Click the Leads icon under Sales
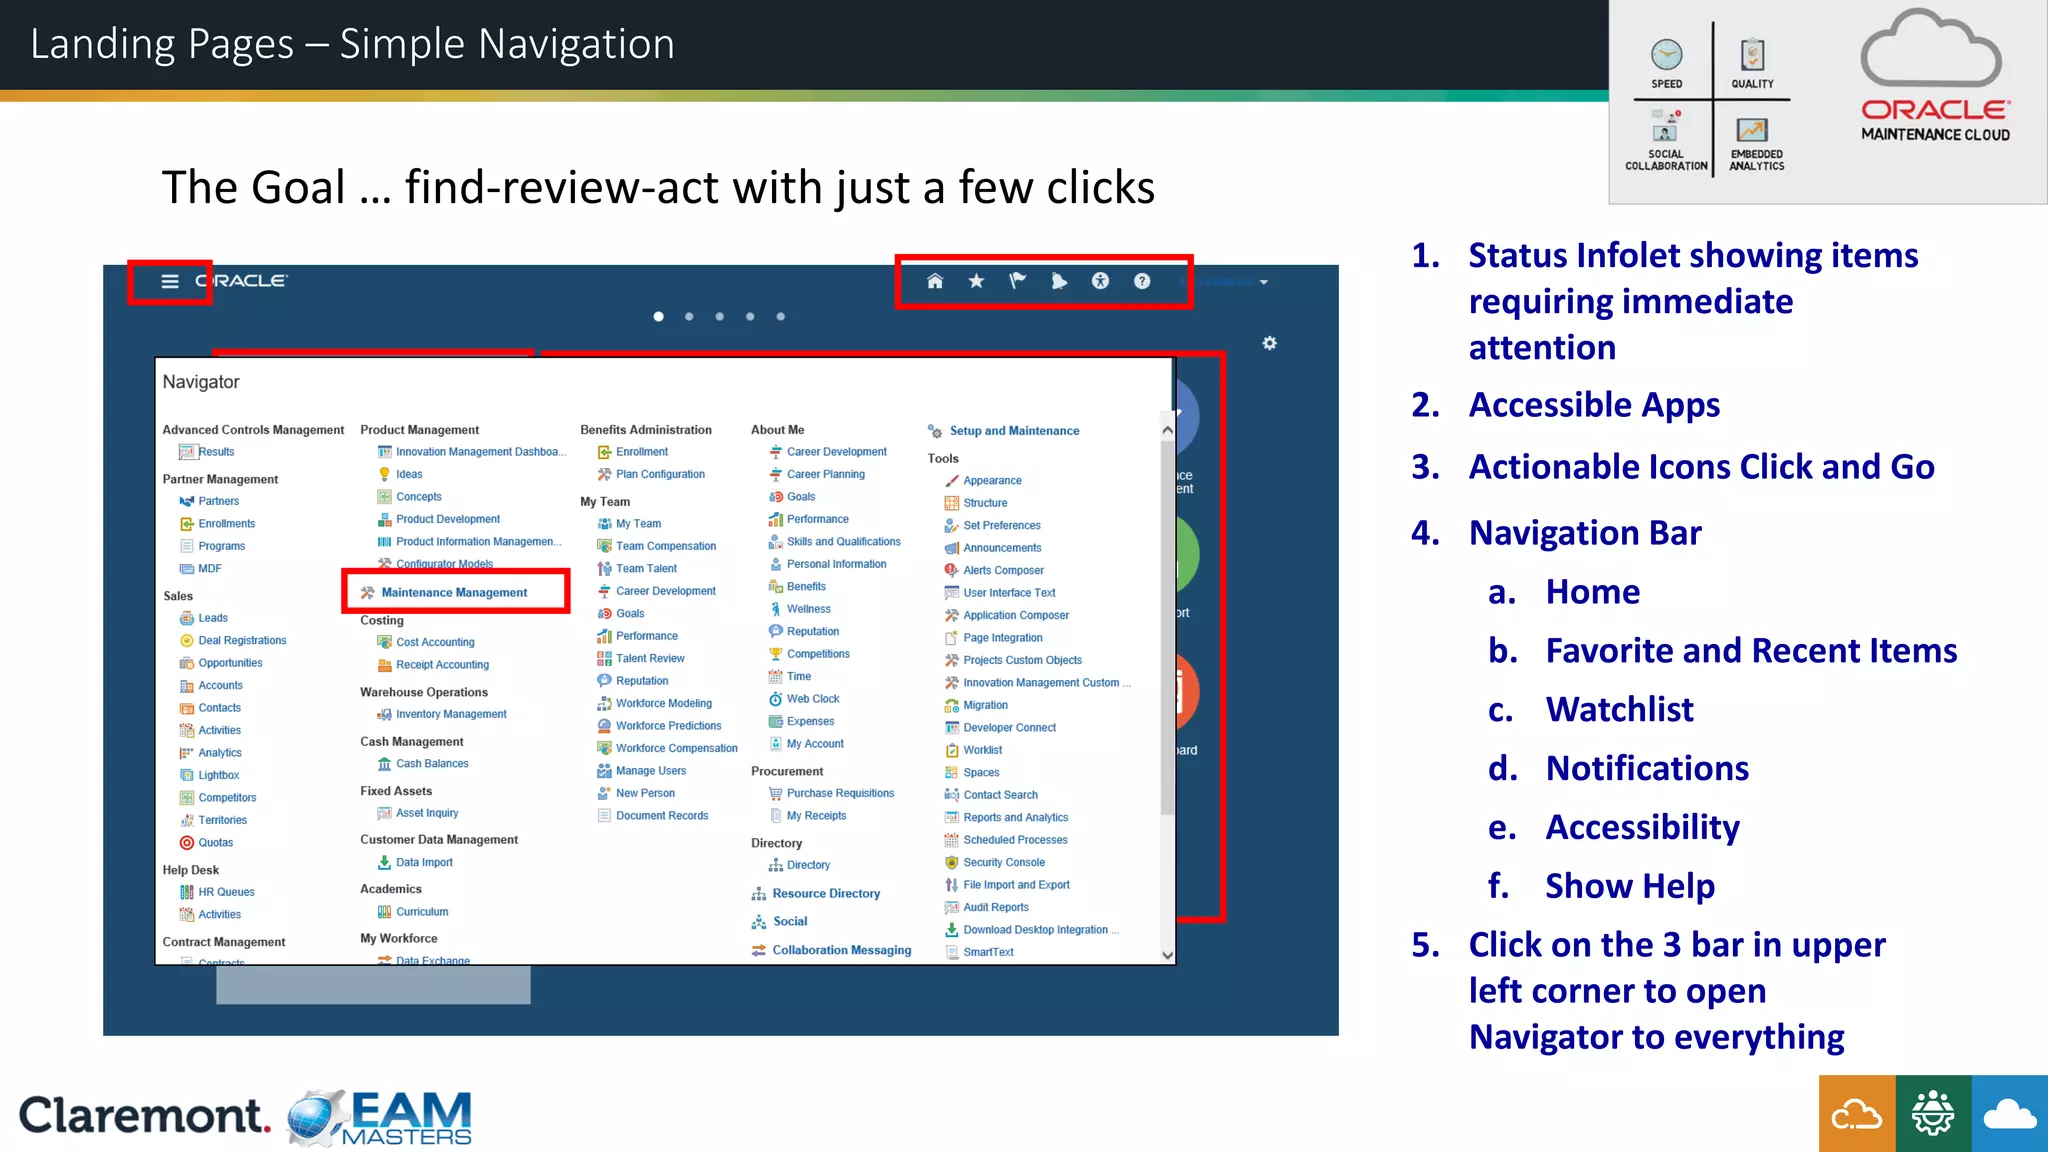This screenshot has height=1152, width=2048. pyautogui.click(x=187, y=618)
